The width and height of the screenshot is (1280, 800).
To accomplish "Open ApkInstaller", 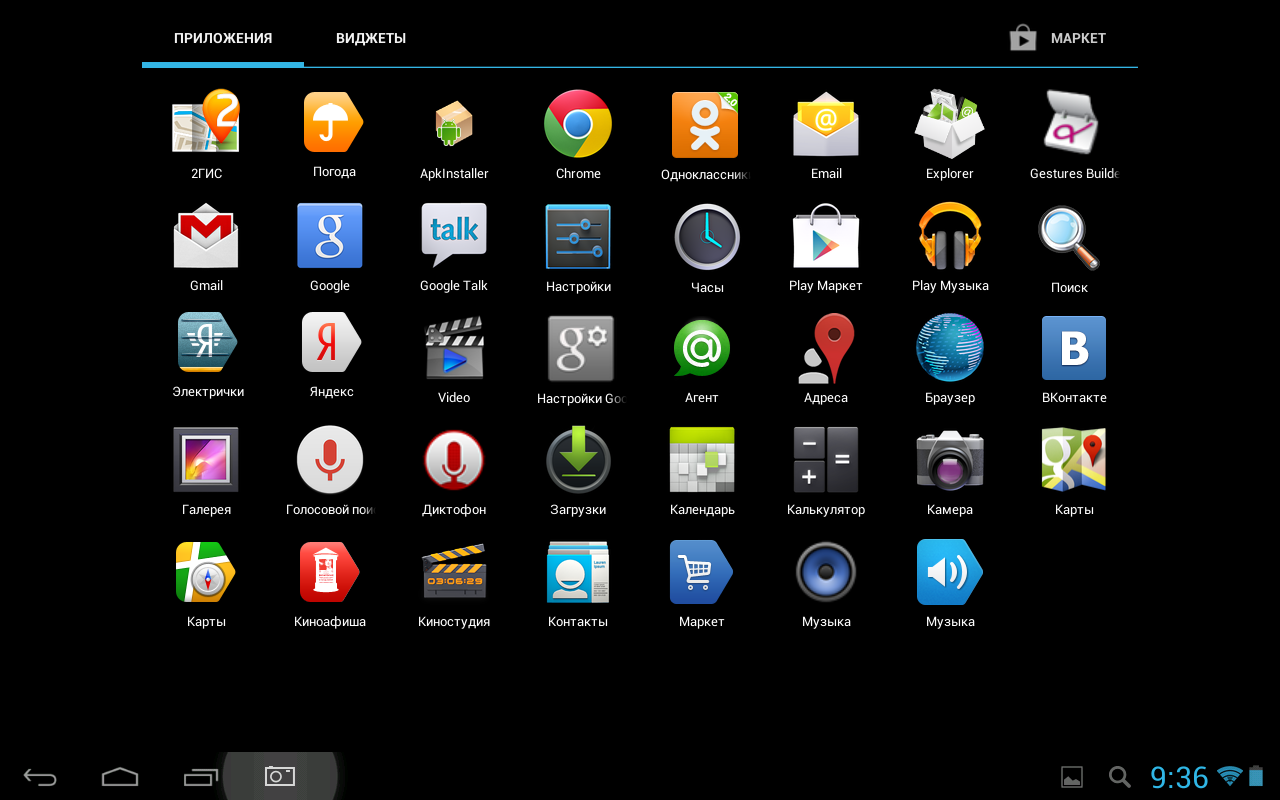I will (x=454, y=125).
